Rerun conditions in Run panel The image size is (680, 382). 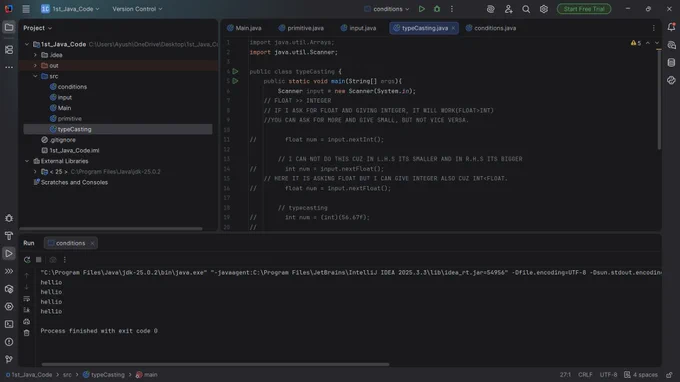click(27, 260)
